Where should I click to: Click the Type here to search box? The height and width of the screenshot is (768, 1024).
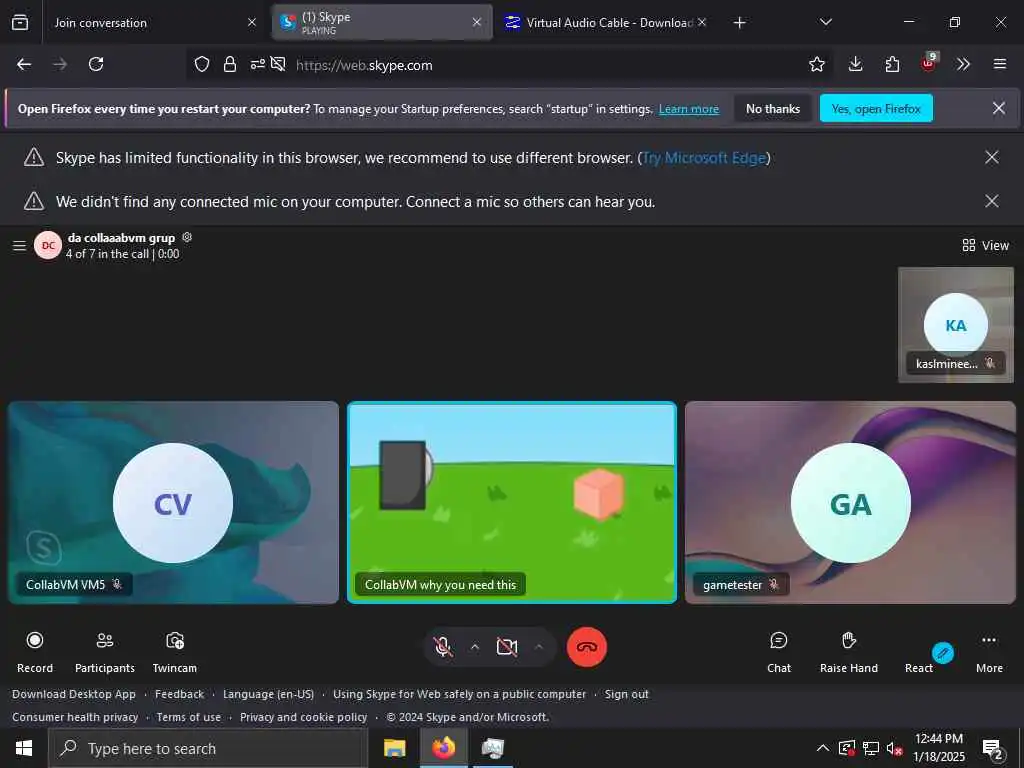pos(208,748)
